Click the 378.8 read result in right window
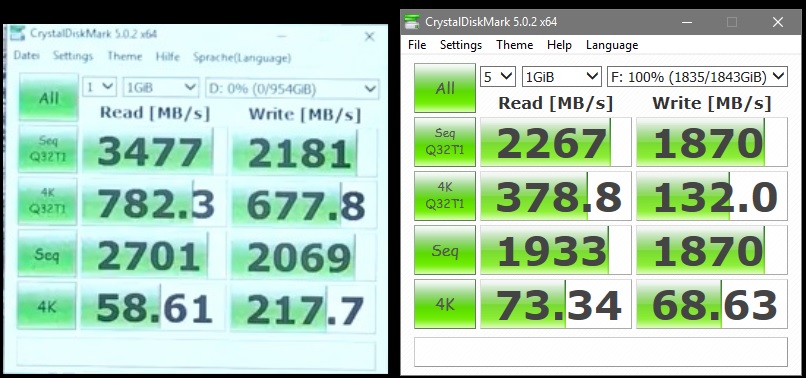The height and width of the screenshot is (378, 806). (555, 196)
